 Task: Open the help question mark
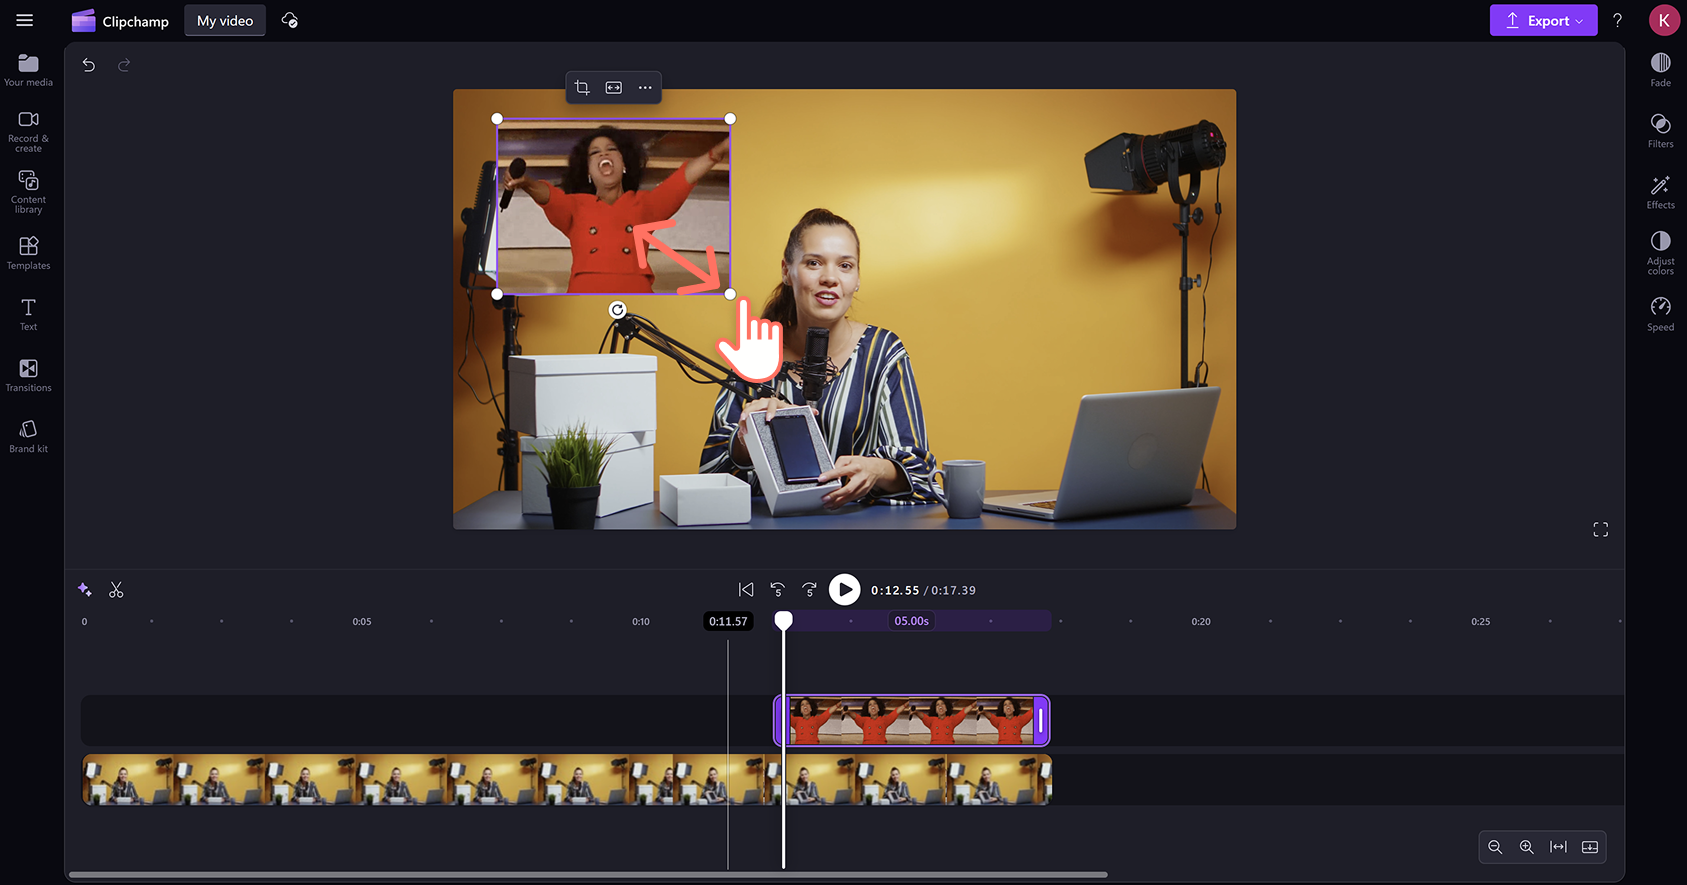1617,20
